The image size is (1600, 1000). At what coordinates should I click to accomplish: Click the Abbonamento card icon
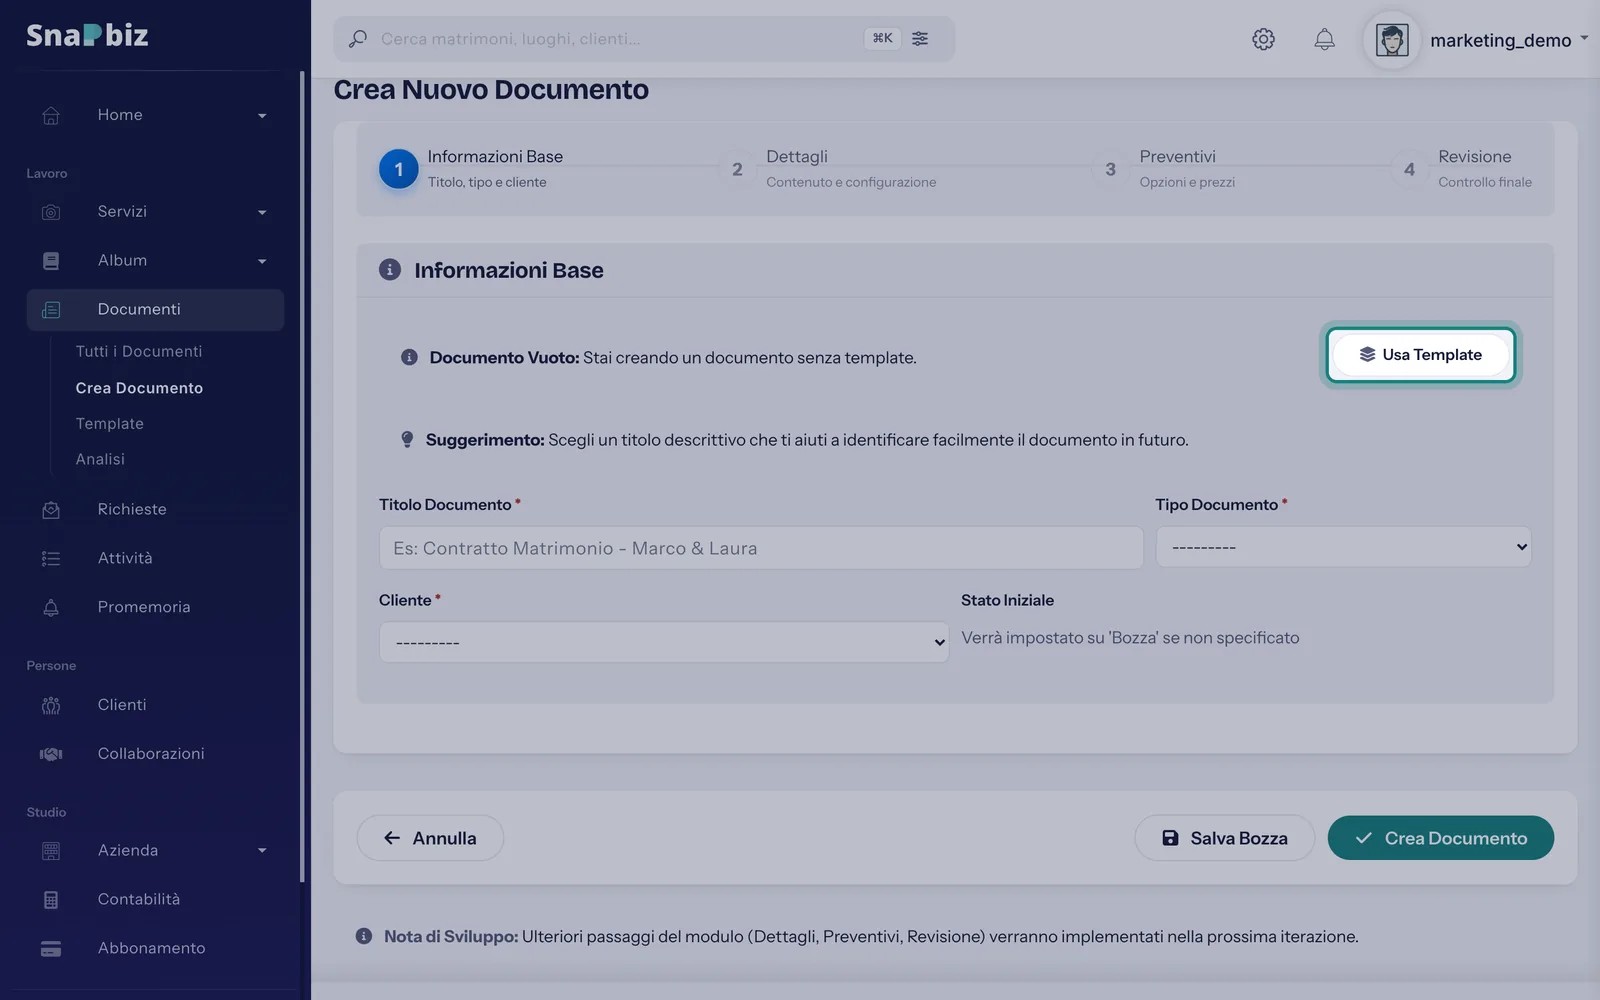click(x=51, y=949)
